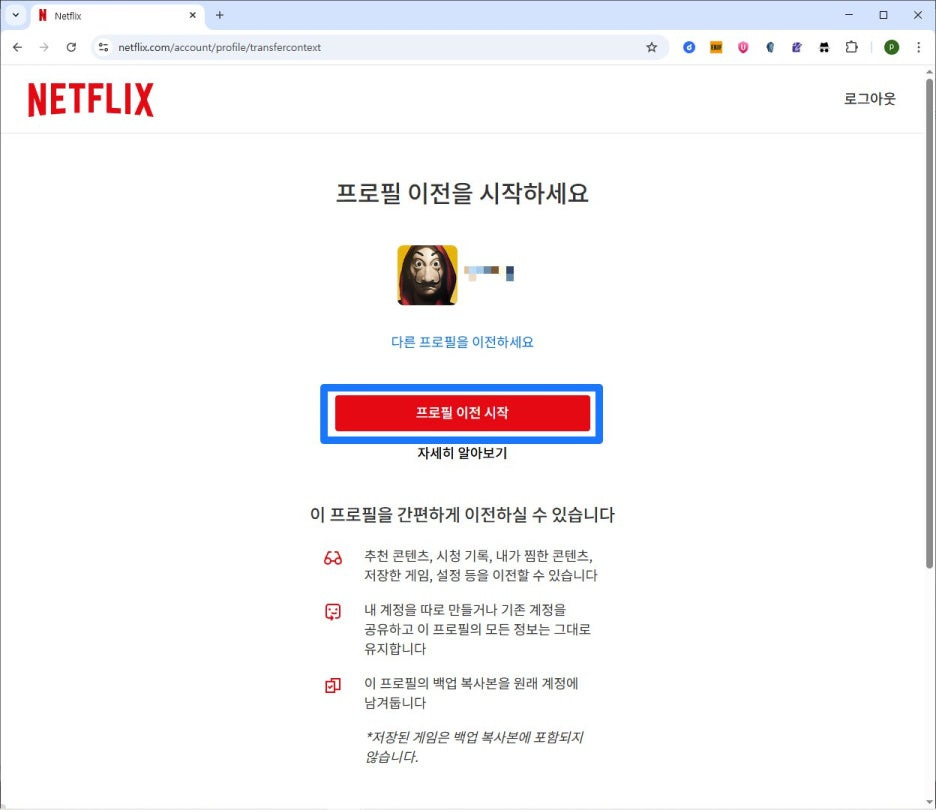The width and height of the screenshot is (936, 810).
Task: Click the netflix.com address bar URL
Action: coord(219,47)
